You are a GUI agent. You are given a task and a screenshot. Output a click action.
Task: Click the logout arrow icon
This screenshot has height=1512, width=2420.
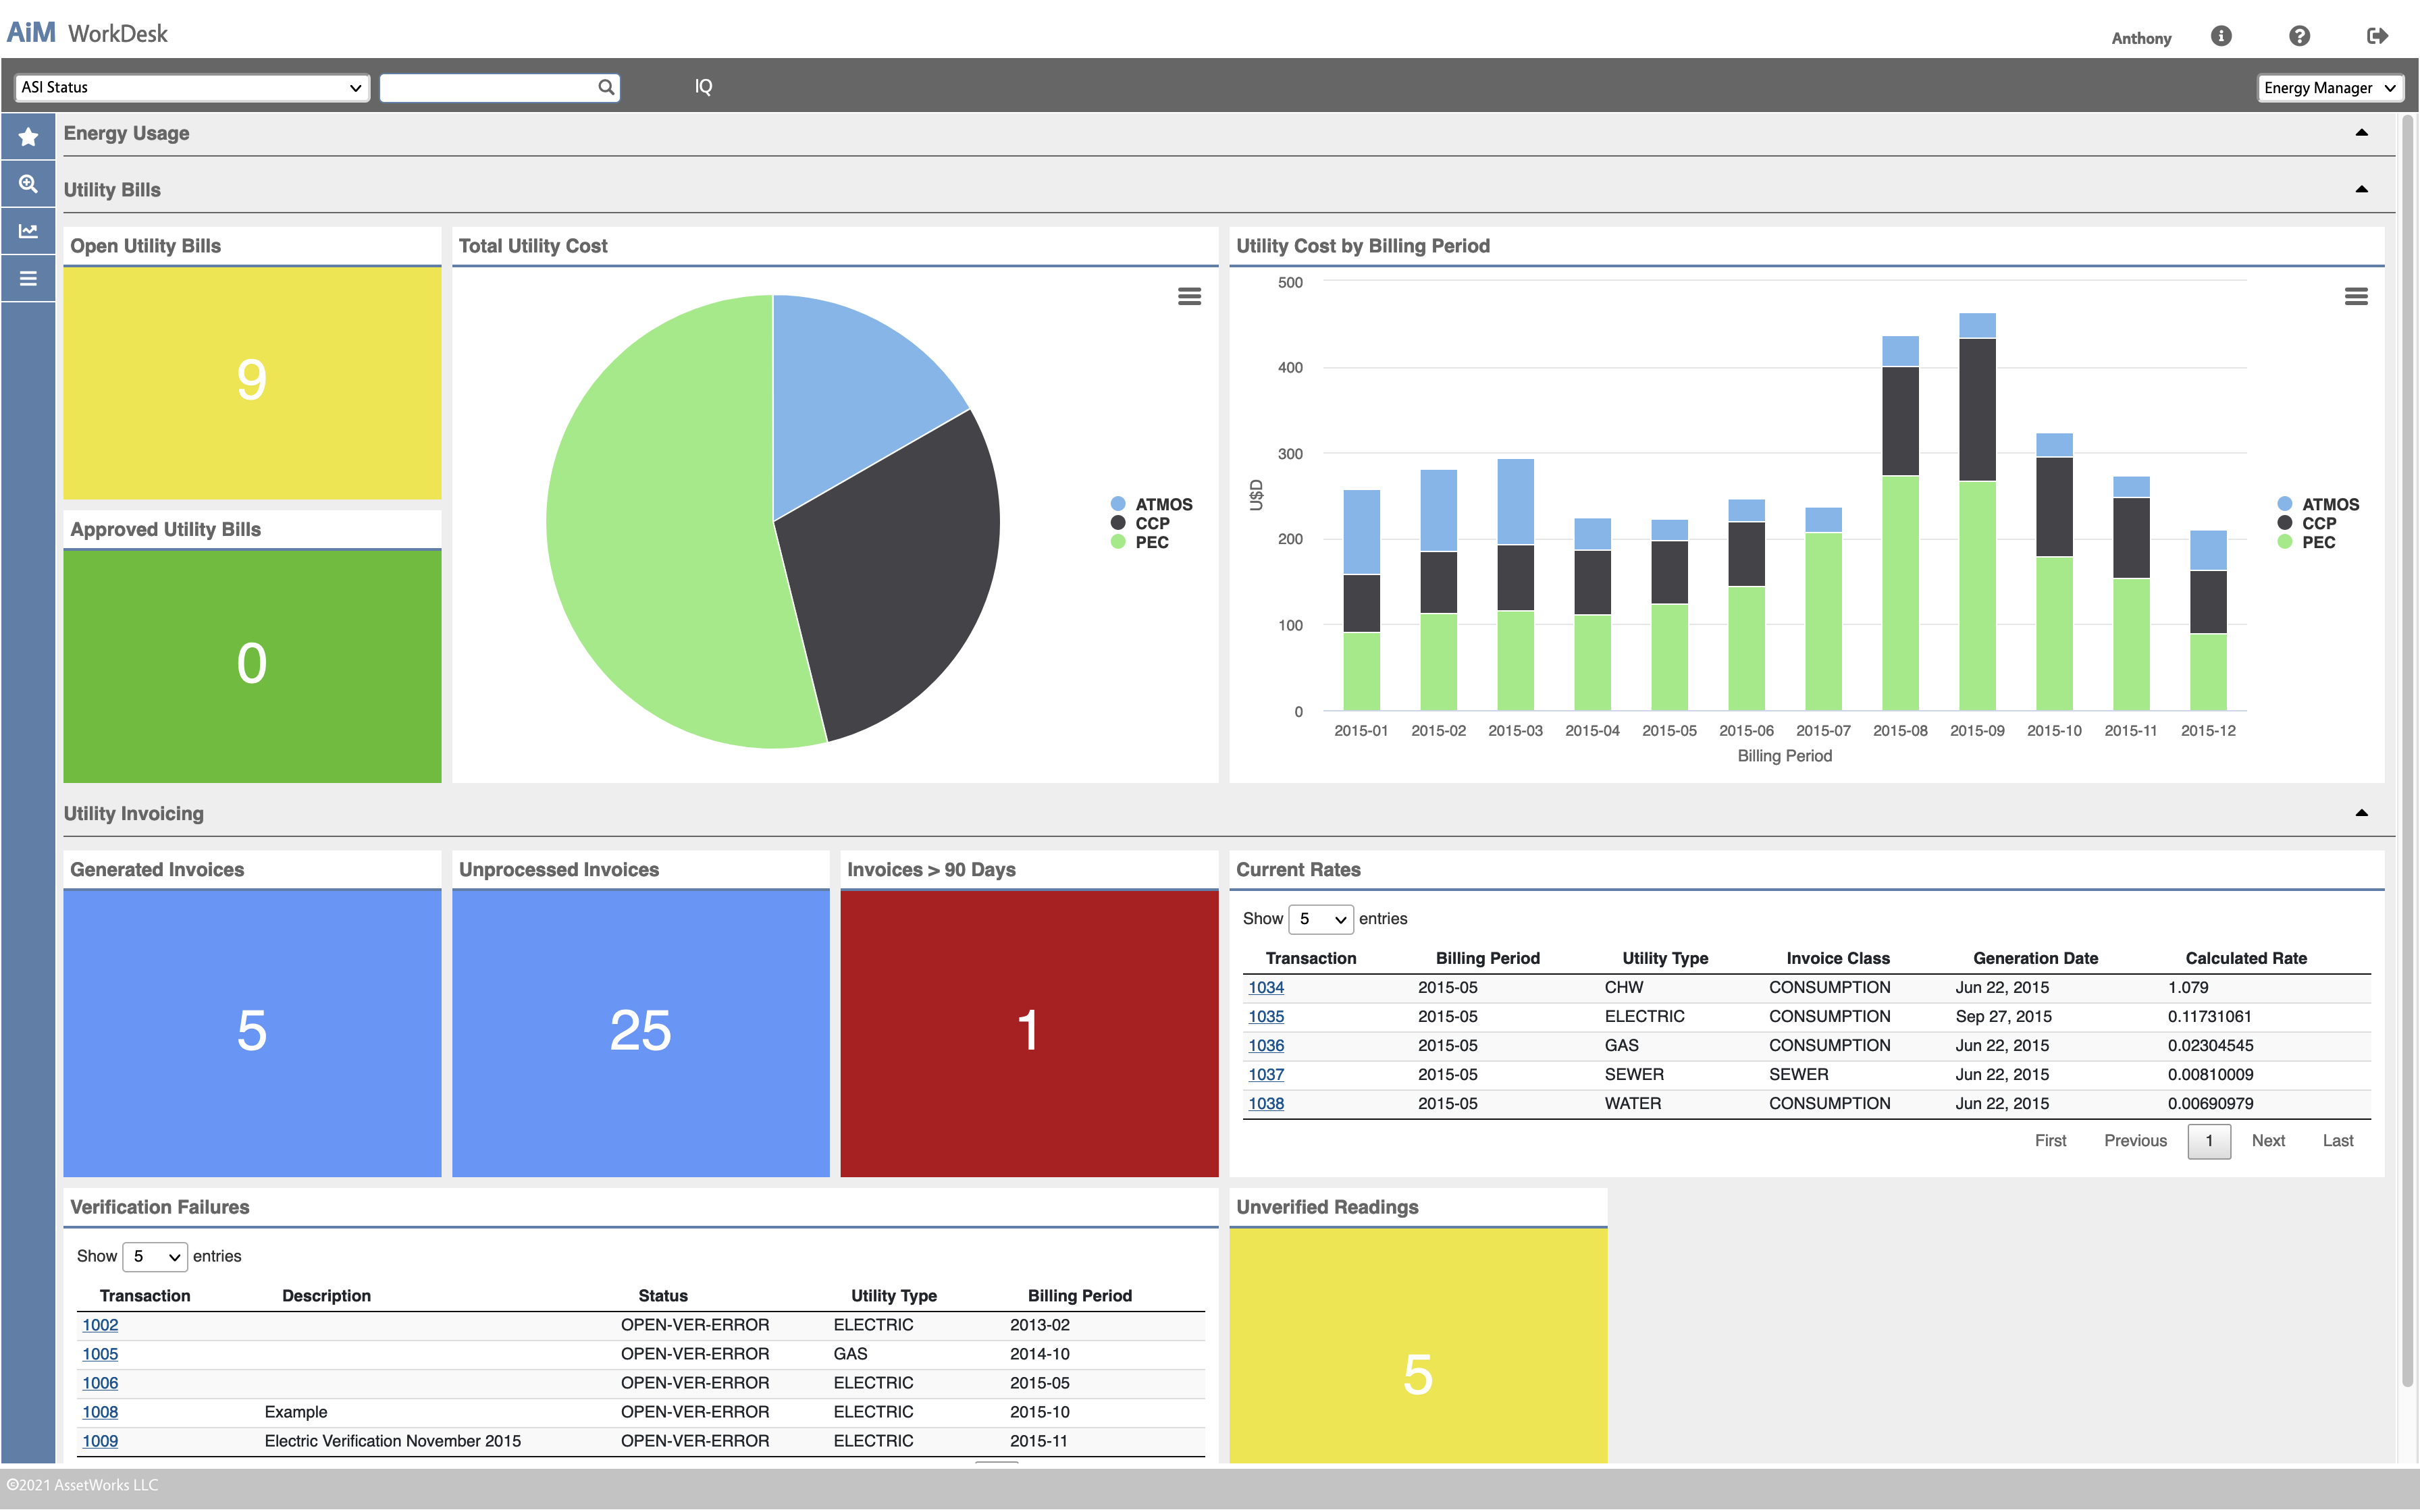(2377, 36)
